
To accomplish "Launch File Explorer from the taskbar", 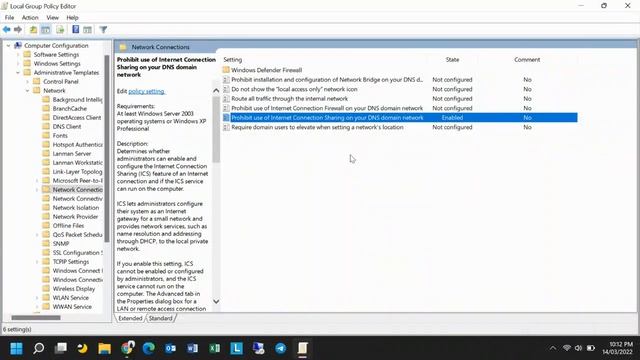I will (104, 348).
